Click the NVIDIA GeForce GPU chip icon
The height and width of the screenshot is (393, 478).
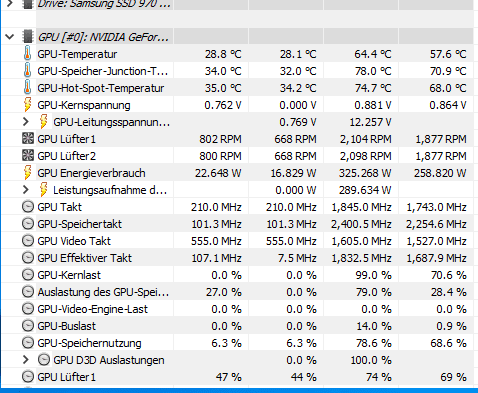[28, 37]
